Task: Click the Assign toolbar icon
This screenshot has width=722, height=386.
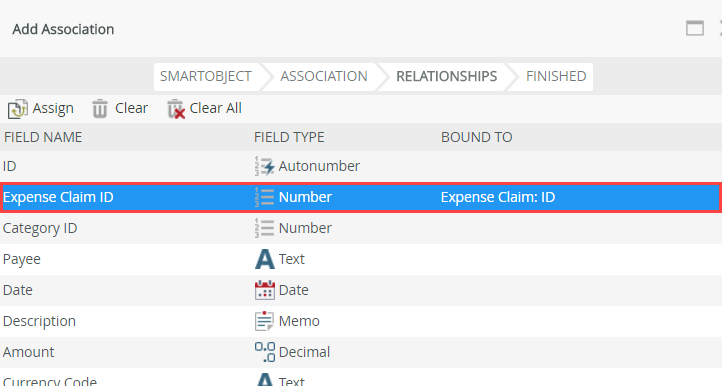Action: point(17,109)
